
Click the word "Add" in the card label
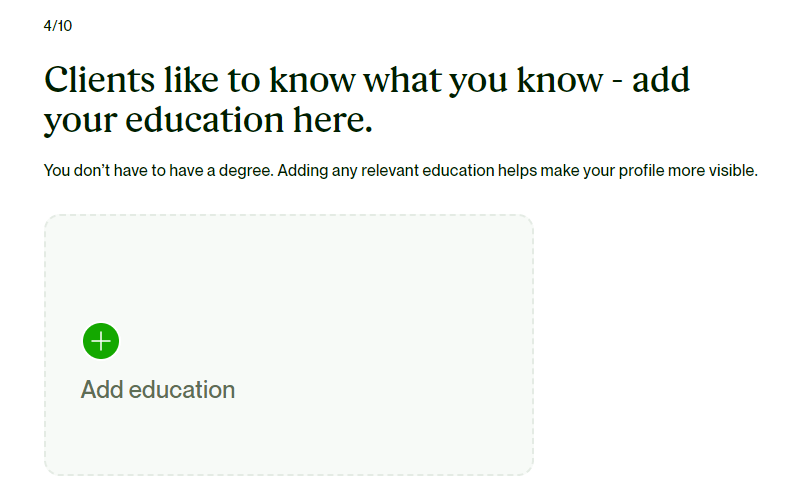[102, 389]
